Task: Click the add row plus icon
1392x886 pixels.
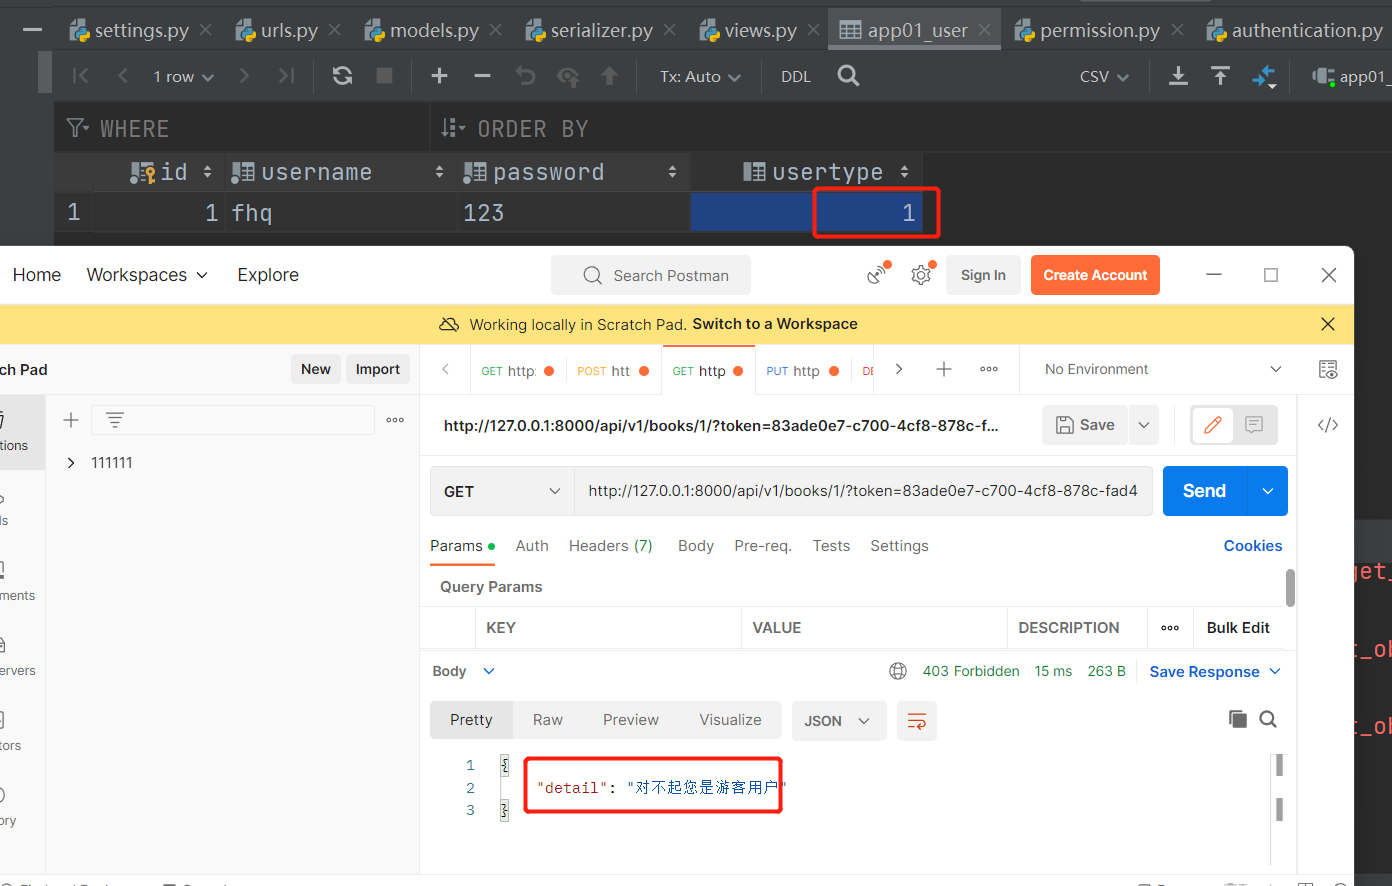Action: (439, 76)
